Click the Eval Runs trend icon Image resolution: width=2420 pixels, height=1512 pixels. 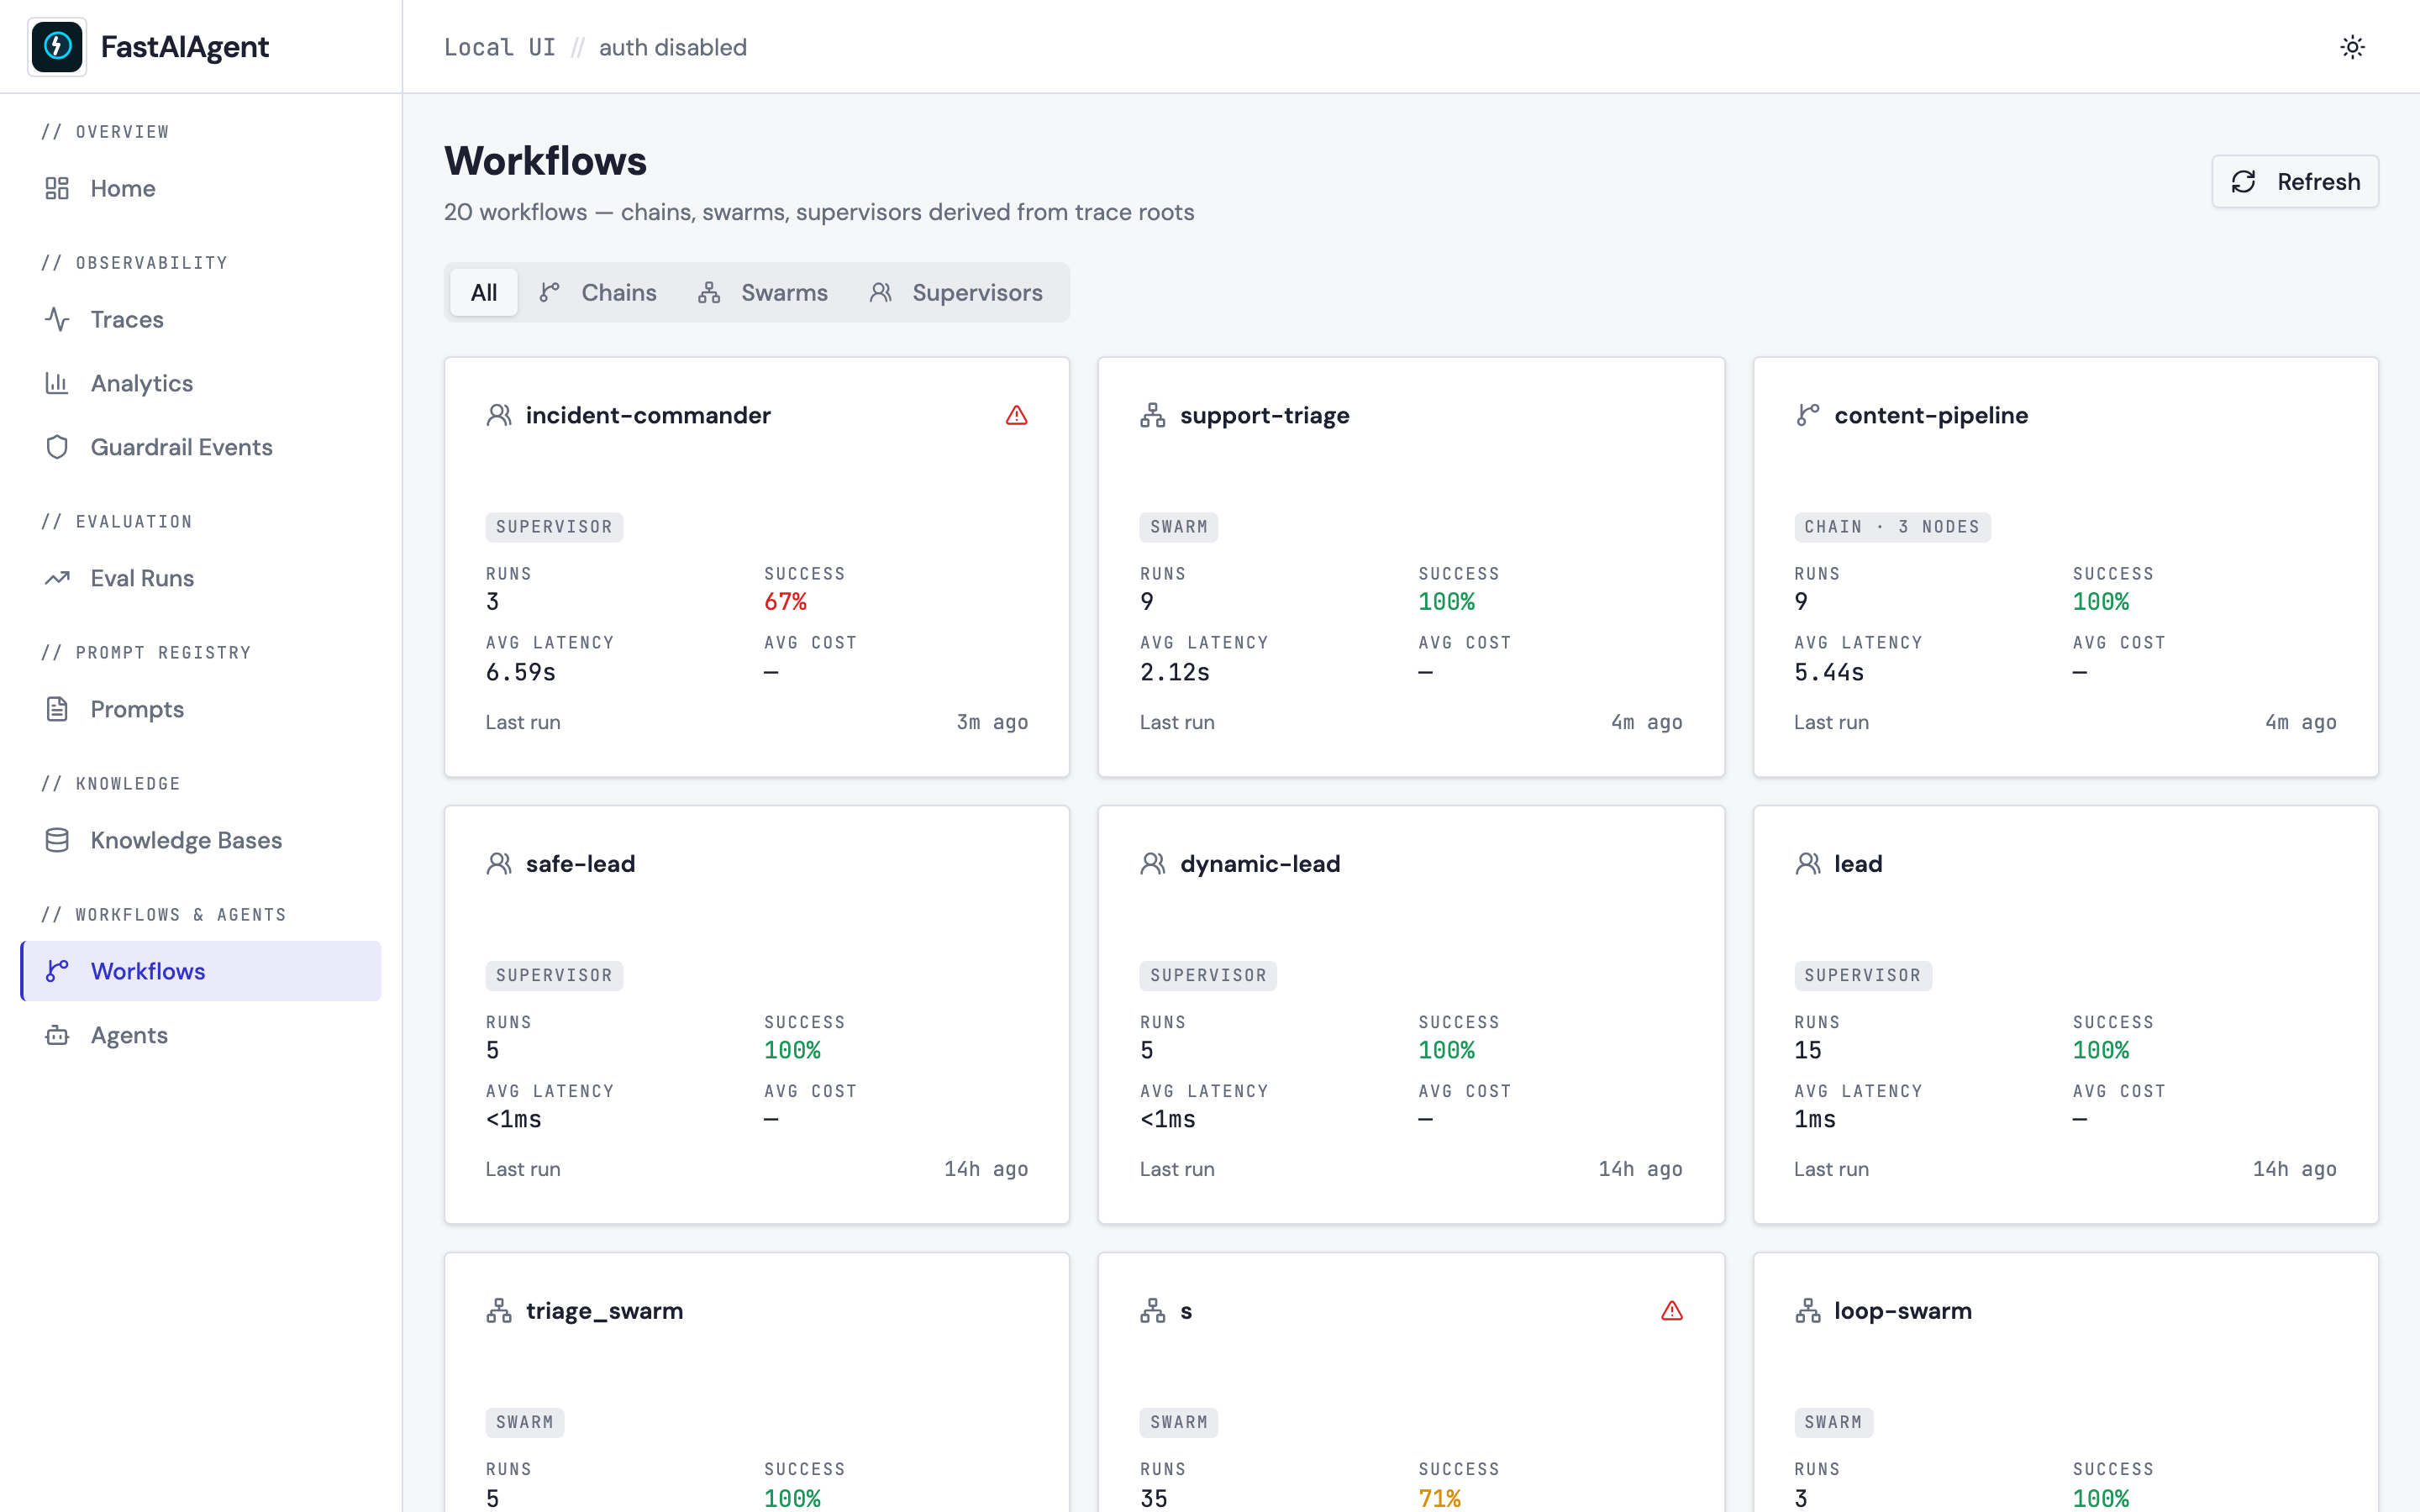tap(57, 578)
